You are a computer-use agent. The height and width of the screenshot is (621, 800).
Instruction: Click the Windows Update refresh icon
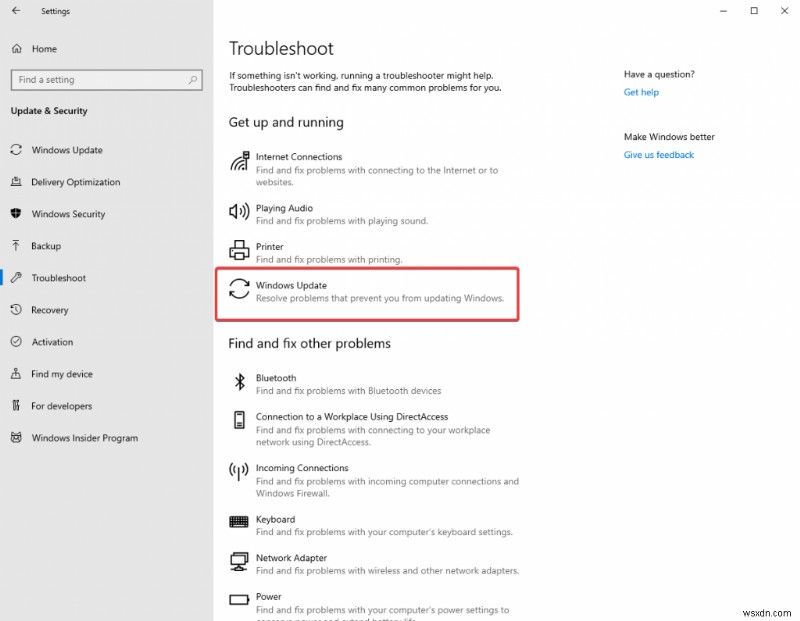pyautogui.click(x=239, y=290)
